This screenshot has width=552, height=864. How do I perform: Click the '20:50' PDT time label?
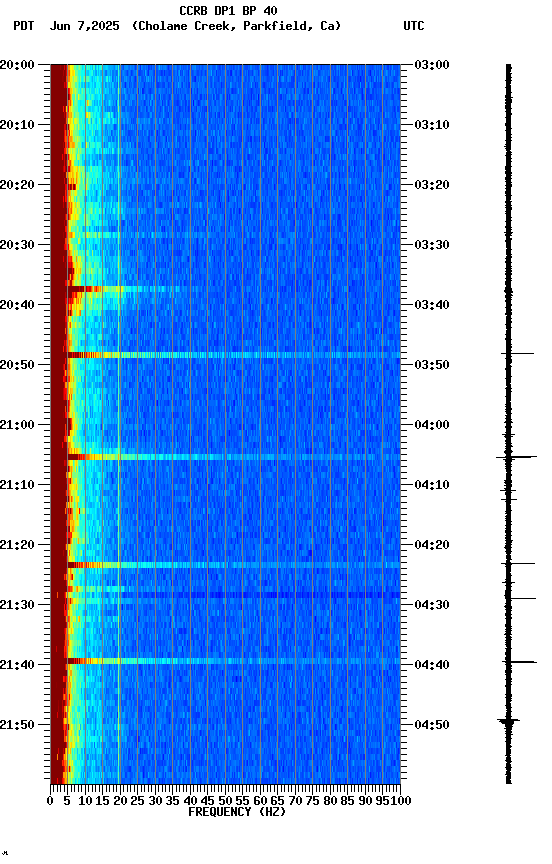click(x=17, y=365)
